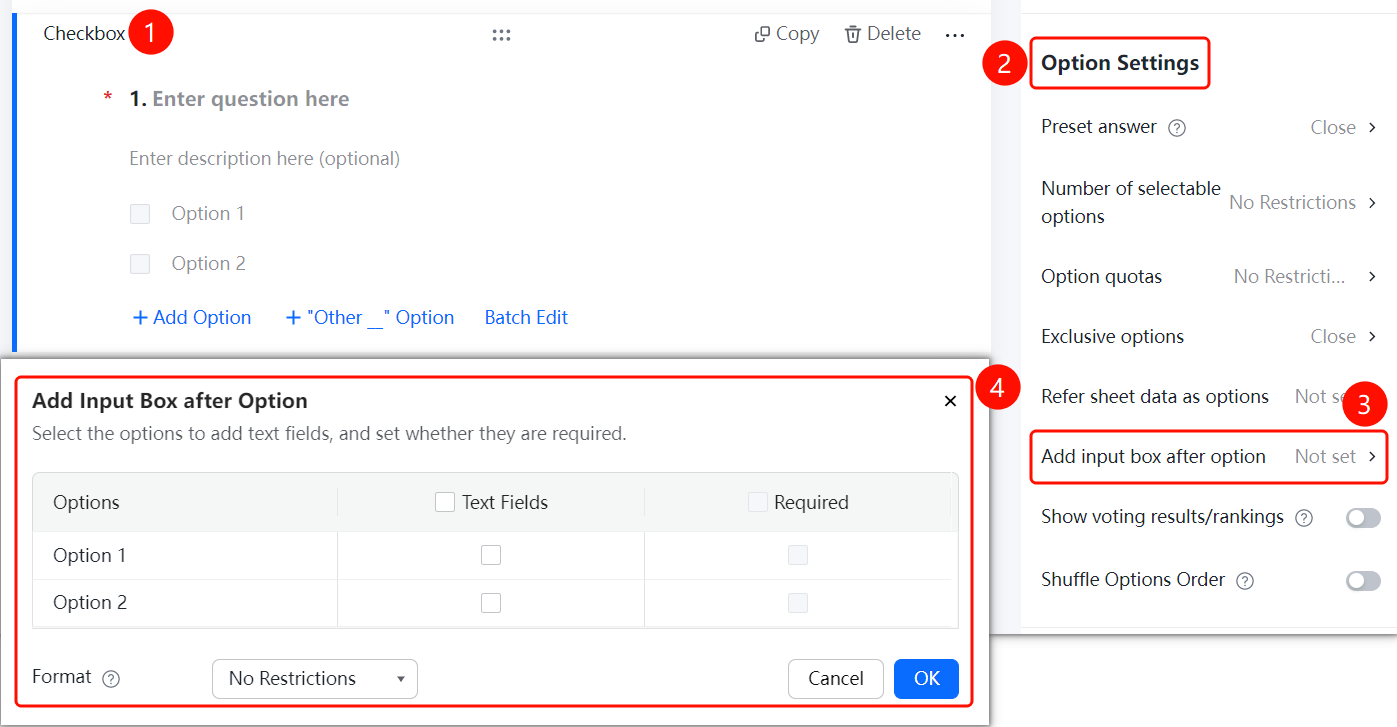Screen dimensions: 1397x727
Task: Click the Checkbox question type label
Action: (84, 34)
